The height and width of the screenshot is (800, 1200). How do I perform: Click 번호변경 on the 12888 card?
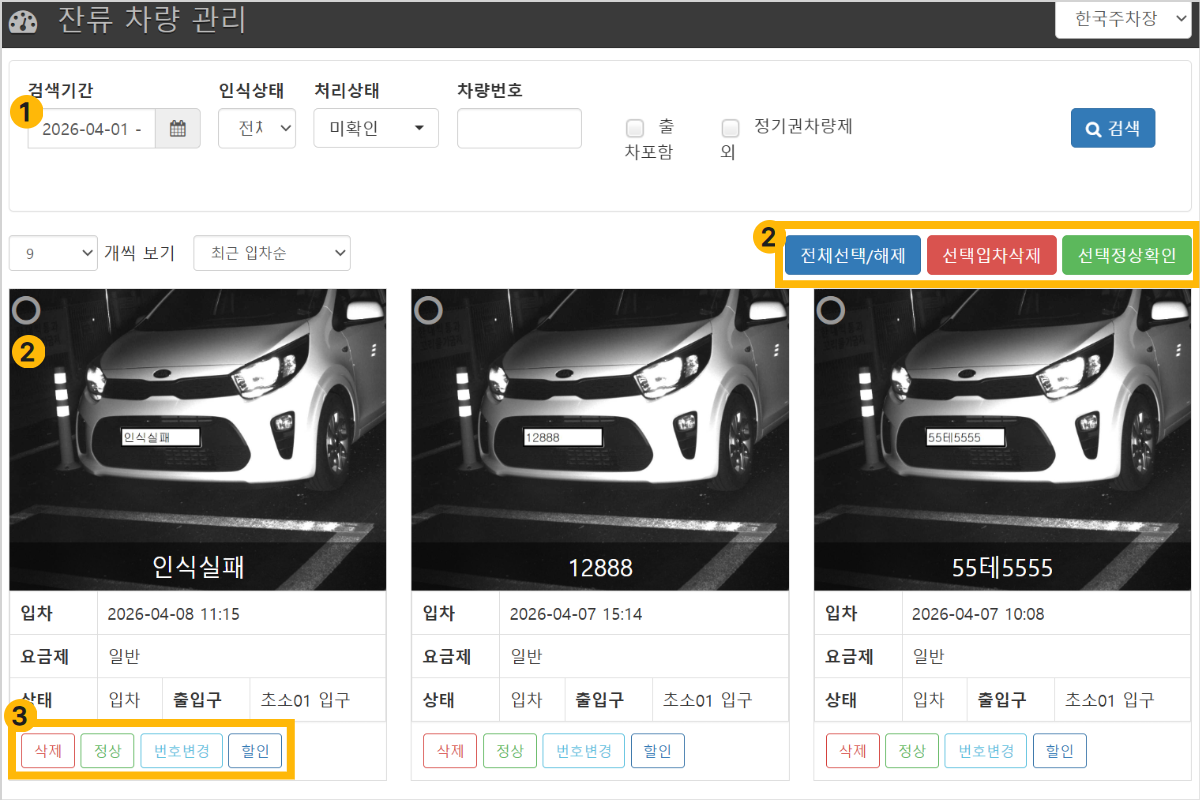pos(584,751)
